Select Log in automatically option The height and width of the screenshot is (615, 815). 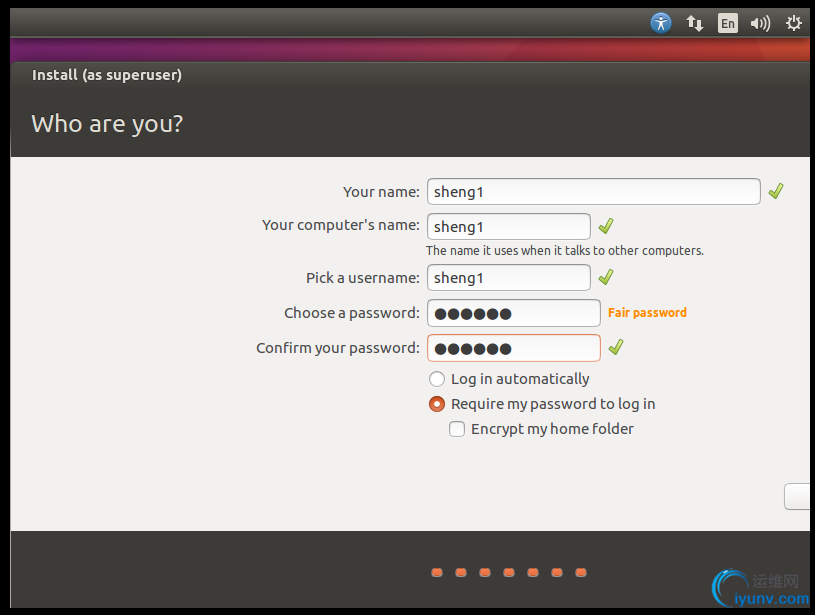click(x=509, y=379)
